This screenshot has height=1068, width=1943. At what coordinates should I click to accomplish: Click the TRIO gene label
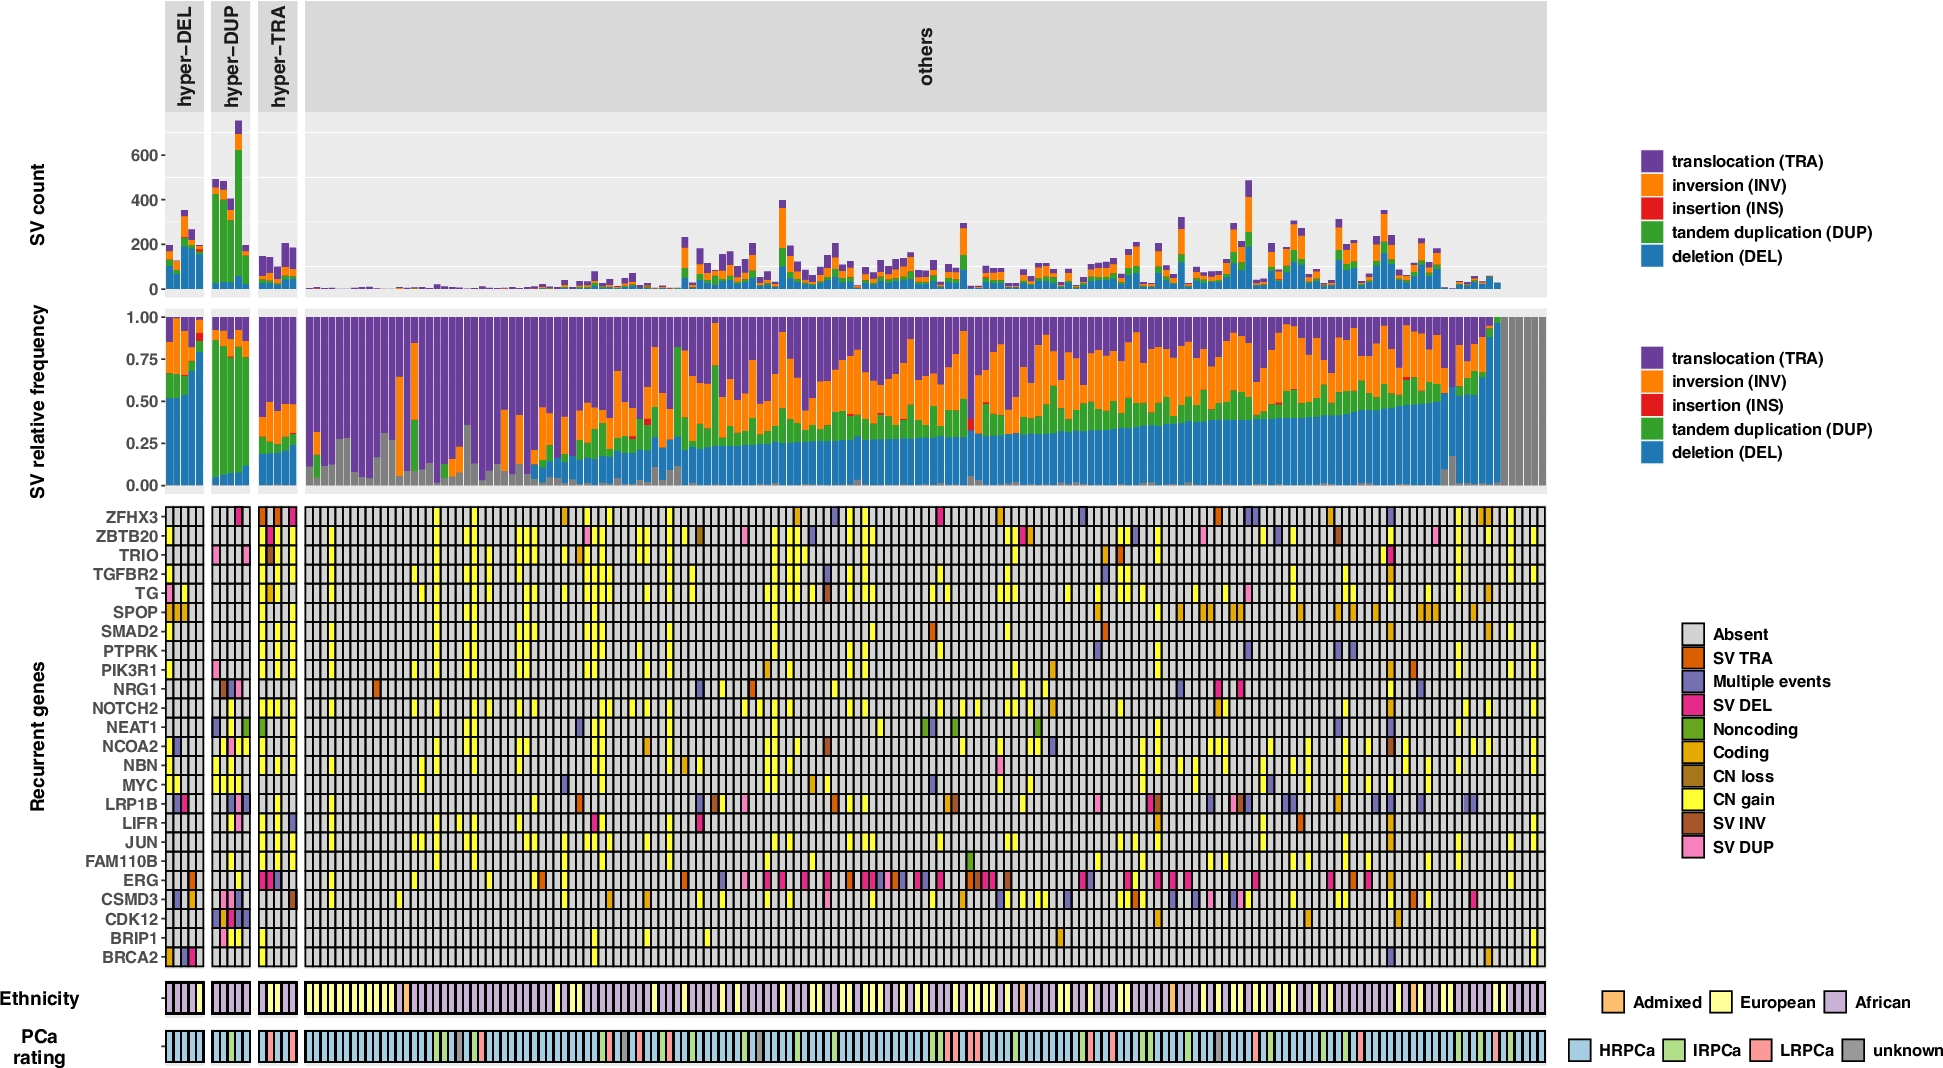(139, 555)
